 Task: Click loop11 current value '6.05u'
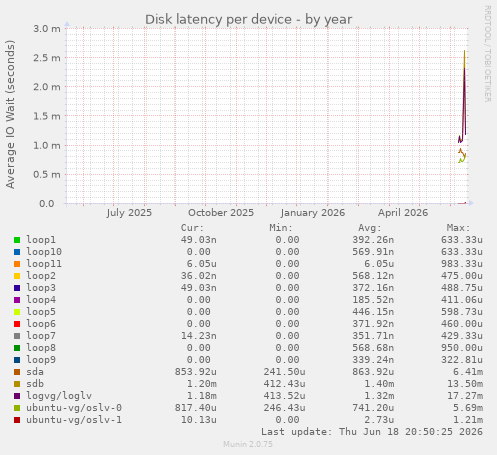[202, 264]
